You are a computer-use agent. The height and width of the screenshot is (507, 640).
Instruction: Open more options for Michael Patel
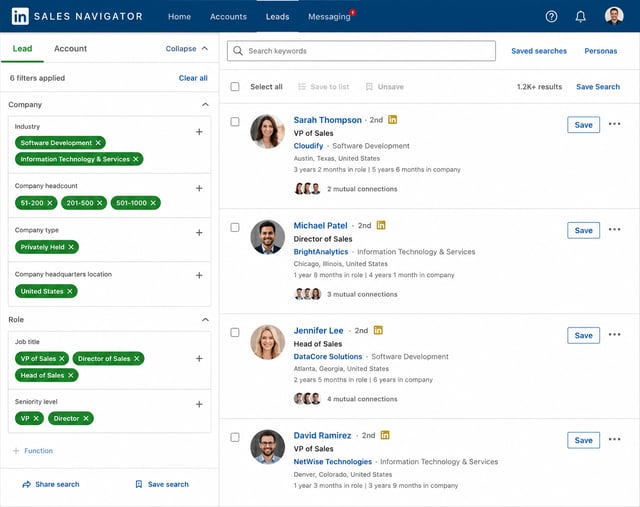point(614,229)
